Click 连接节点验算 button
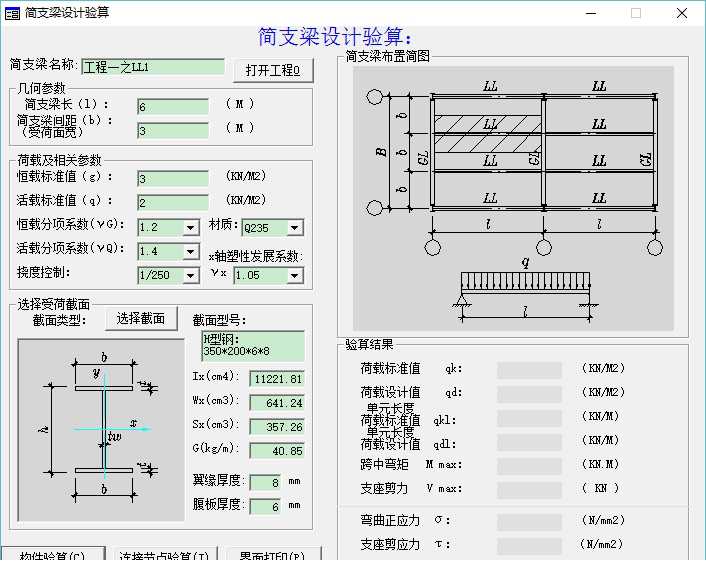This screenshot has height=582, width=706. [165, 554]
